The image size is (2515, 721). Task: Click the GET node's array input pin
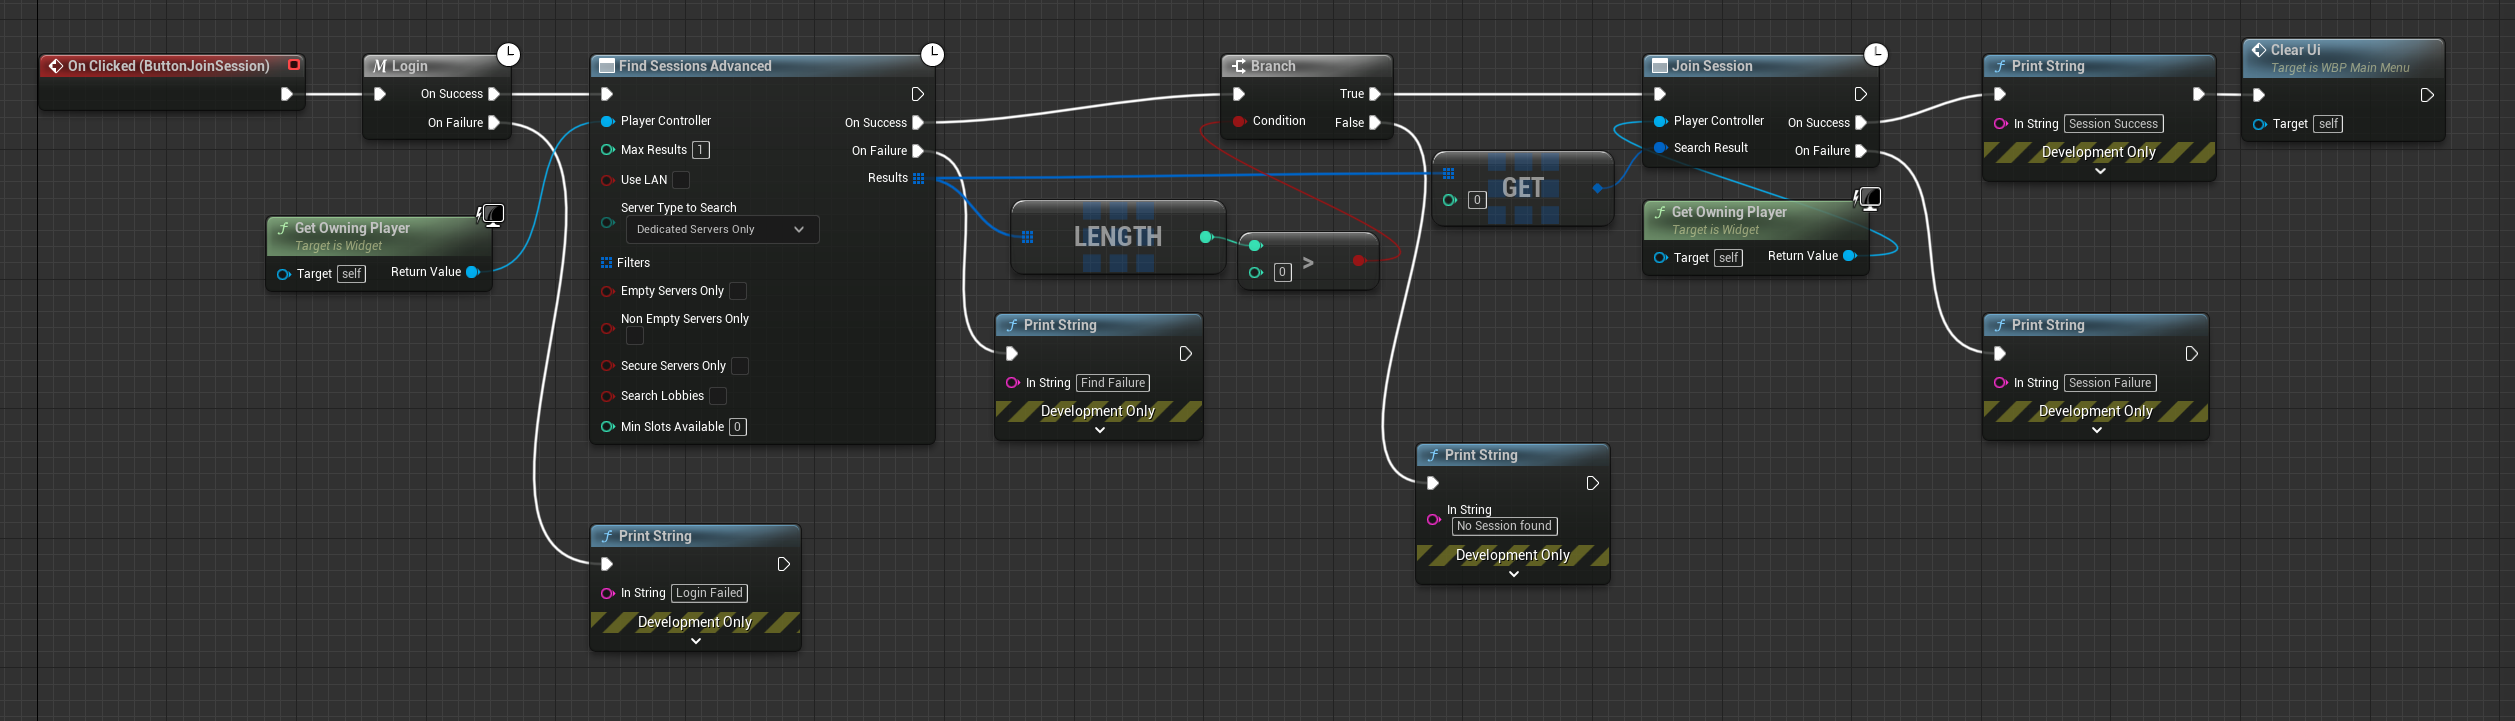[x=1448, y=174]
